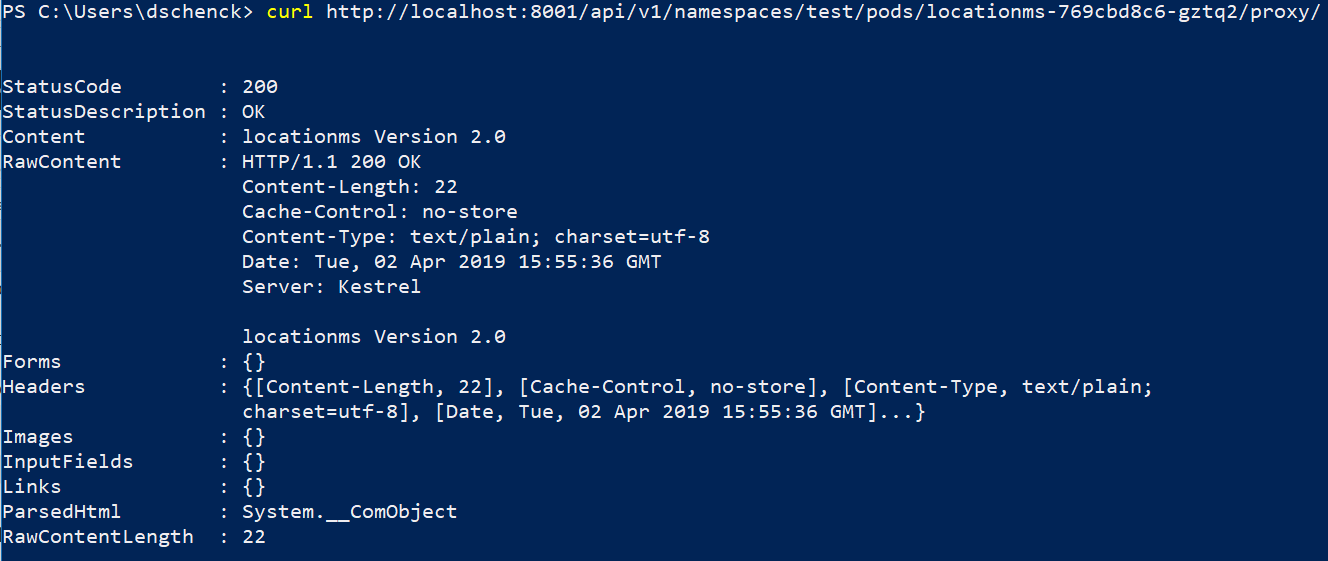Click the Links property label
The width and height of the screenshot is (1328, 561).
[32, 487]
